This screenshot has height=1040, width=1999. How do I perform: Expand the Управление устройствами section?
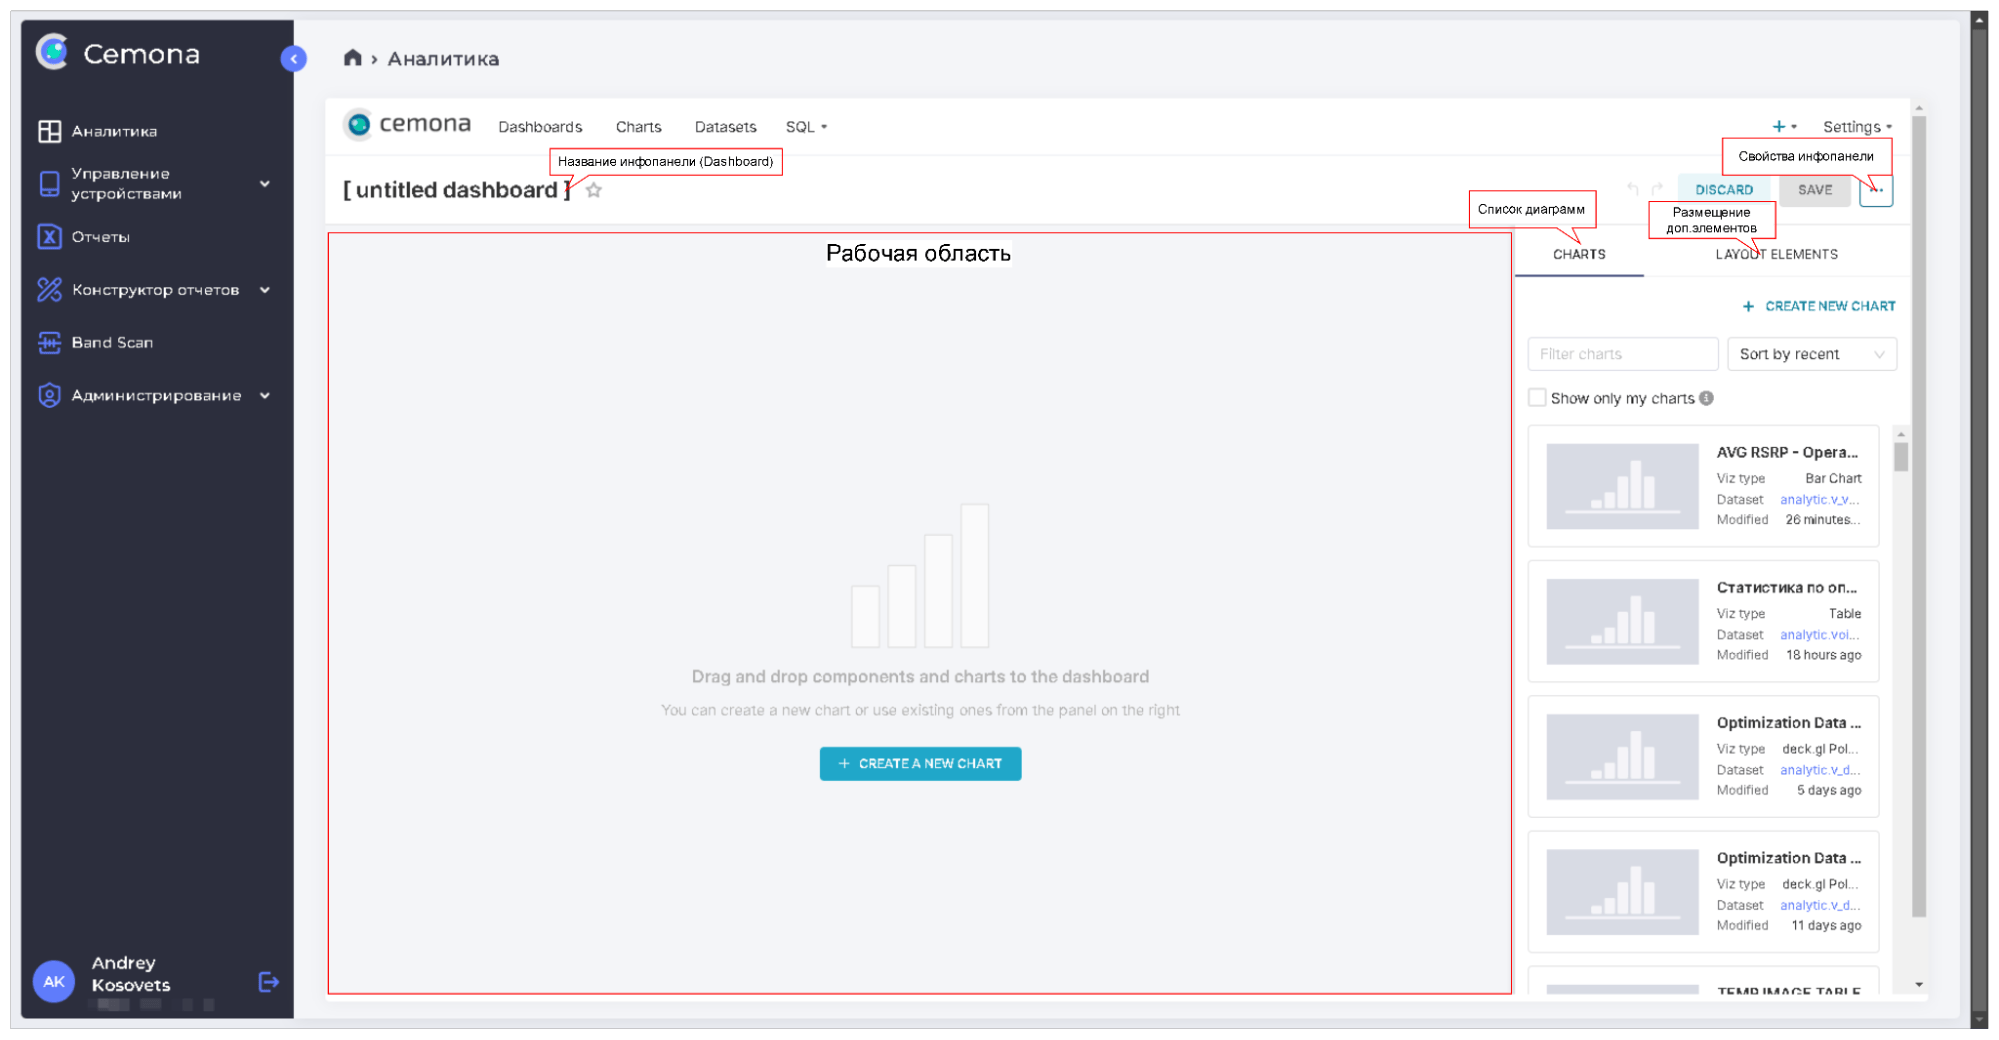[265, 184]
